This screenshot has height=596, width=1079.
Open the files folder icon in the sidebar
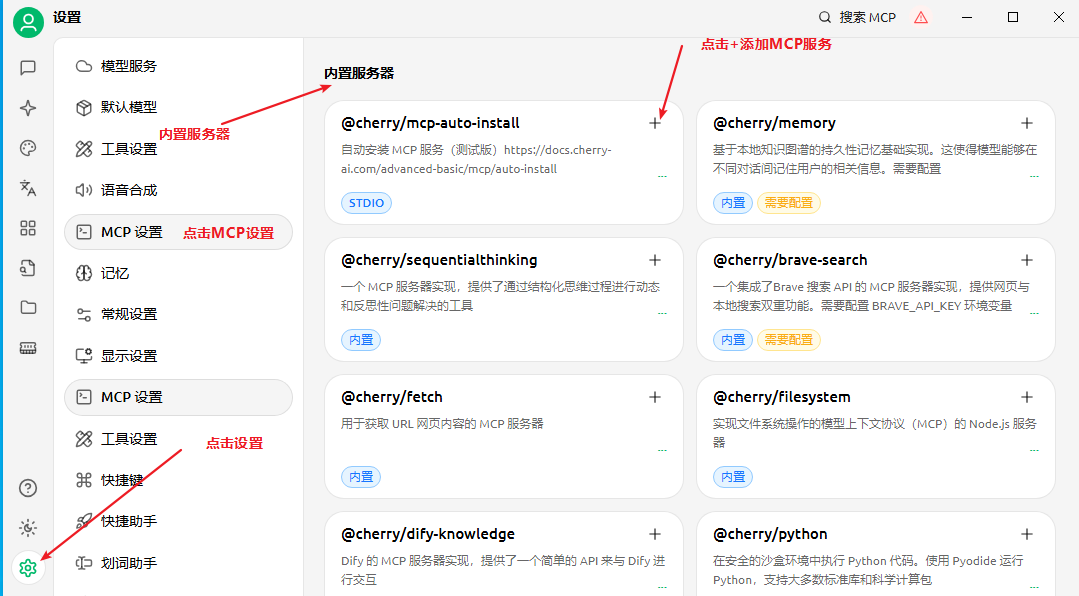pyautogui.click(x=28, y=308)
